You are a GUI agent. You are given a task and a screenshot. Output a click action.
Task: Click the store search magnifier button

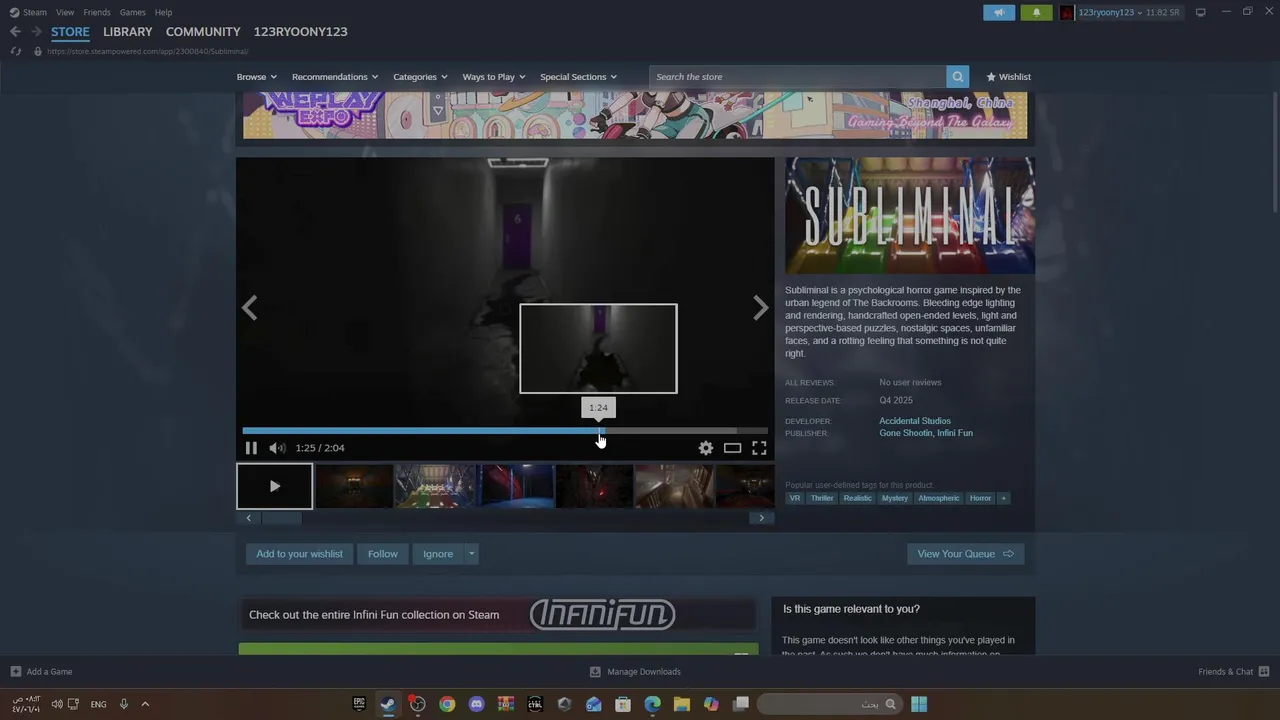click(x=958, y=77)
